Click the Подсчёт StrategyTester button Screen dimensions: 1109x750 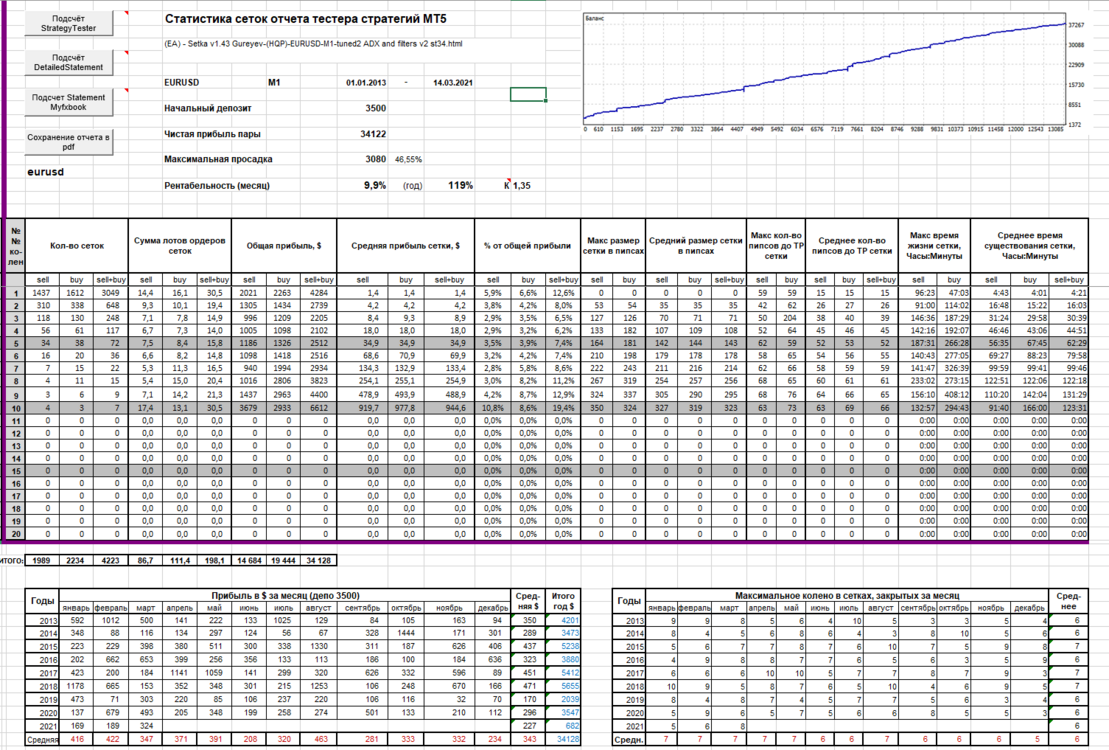coord(69,23)
